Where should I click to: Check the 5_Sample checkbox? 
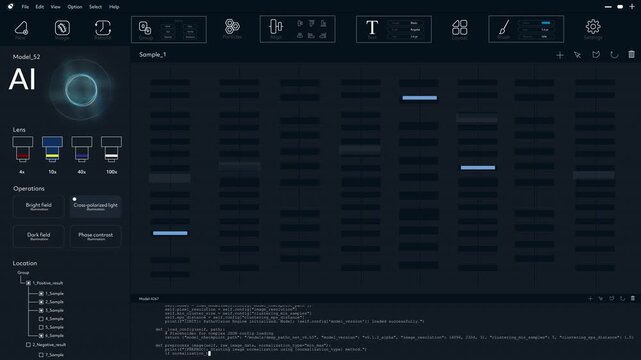coord(41,327)
